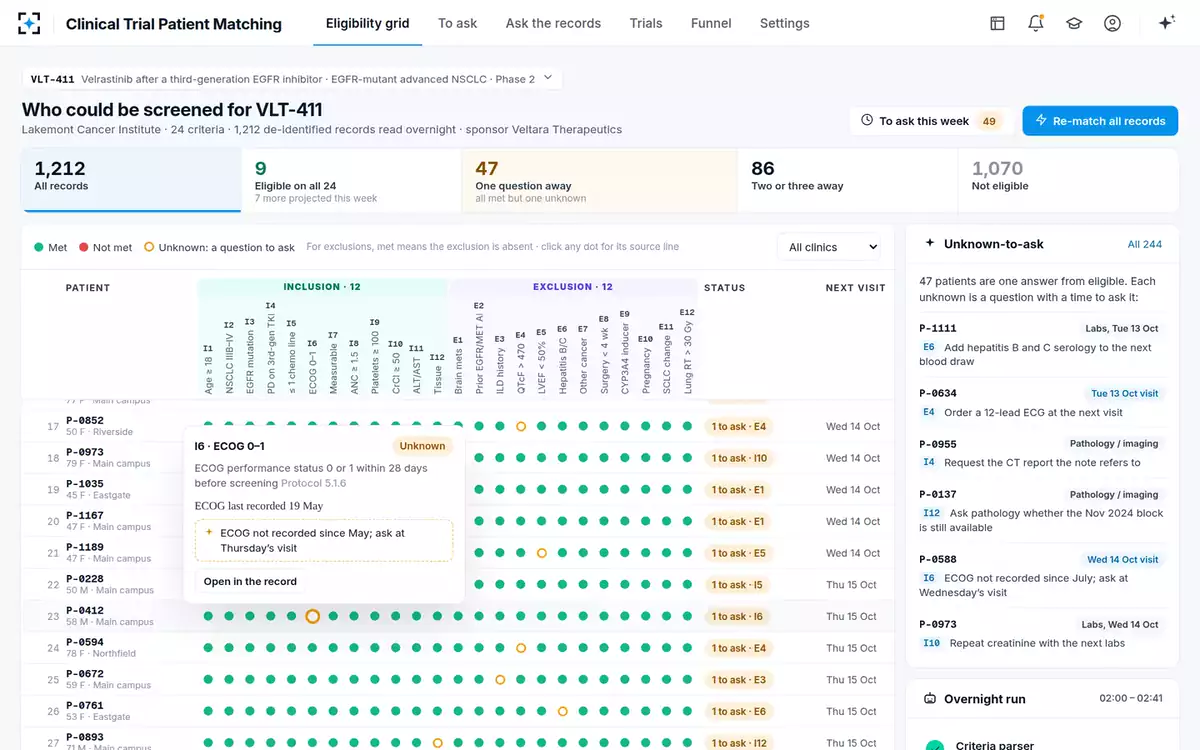Open the All 244 link

[x=1145, y=244]
